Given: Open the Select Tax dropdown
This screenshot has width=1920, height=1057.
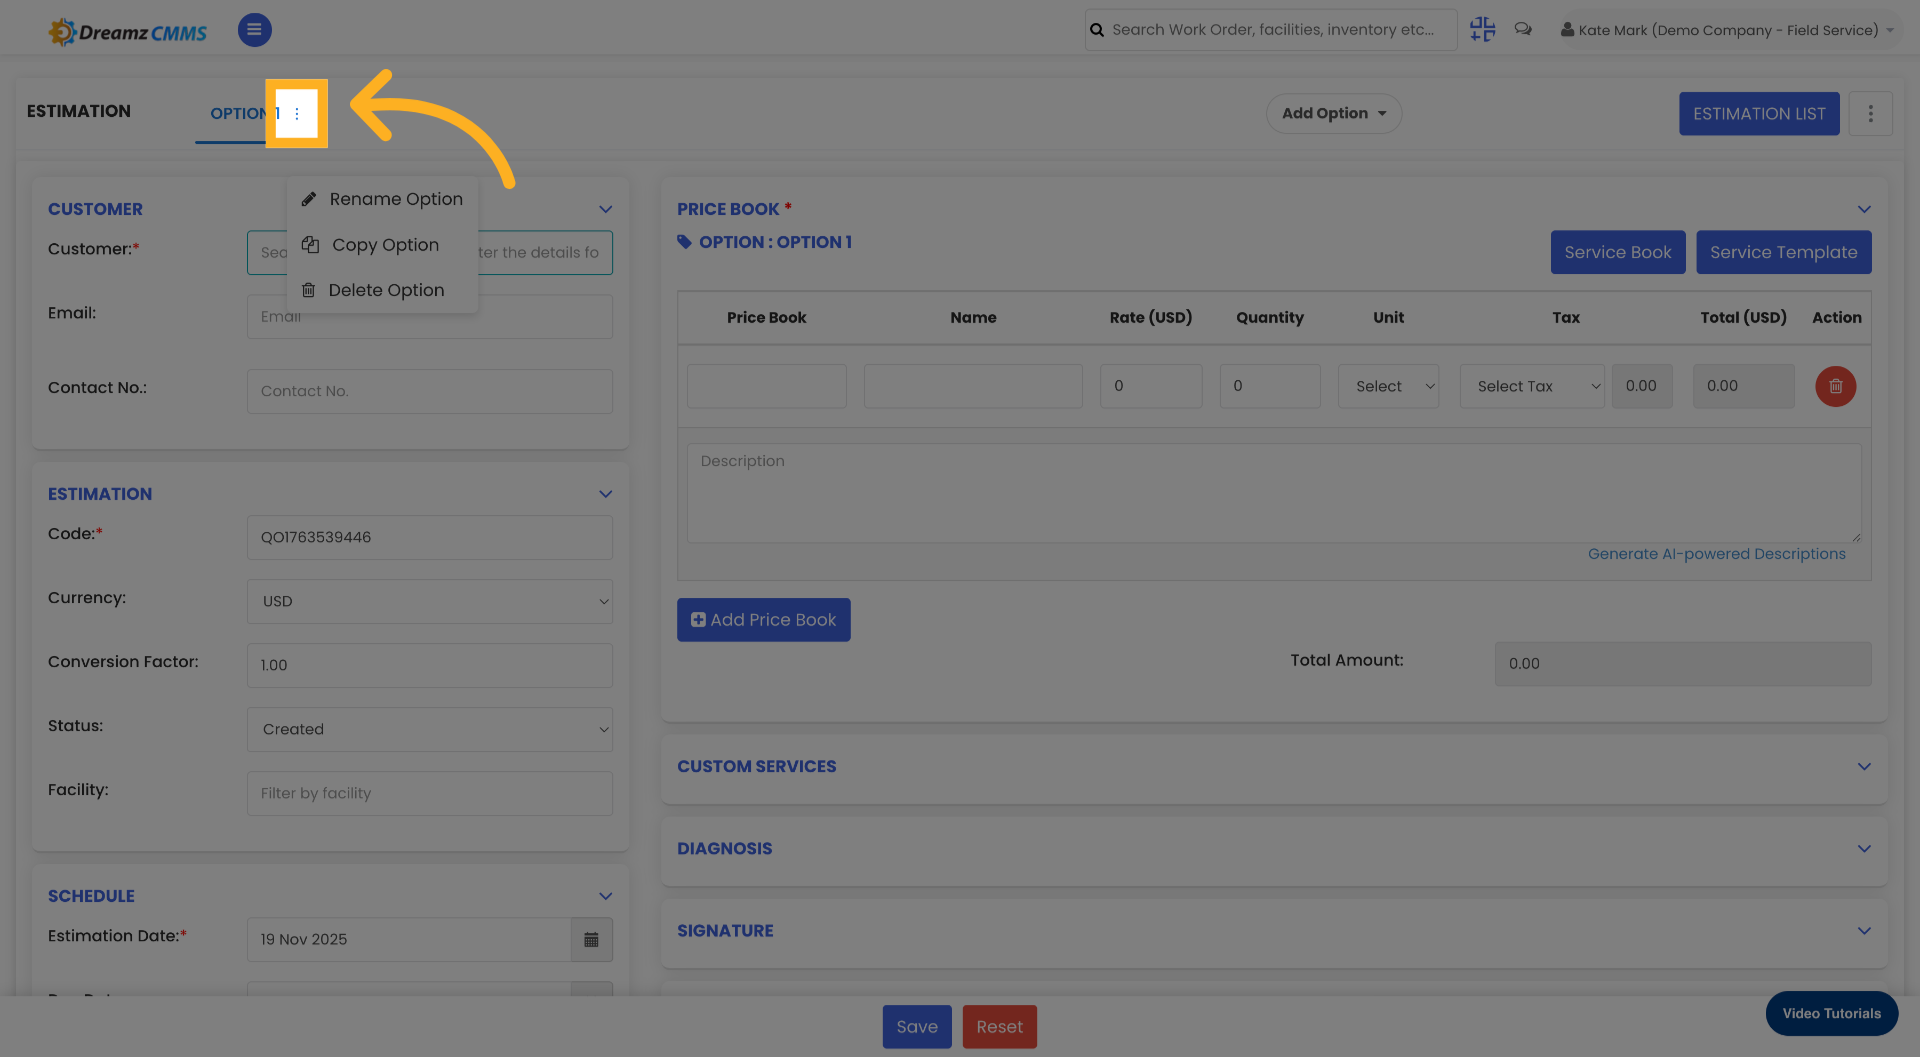Looking at the screenshot, I should (1532, 386).
